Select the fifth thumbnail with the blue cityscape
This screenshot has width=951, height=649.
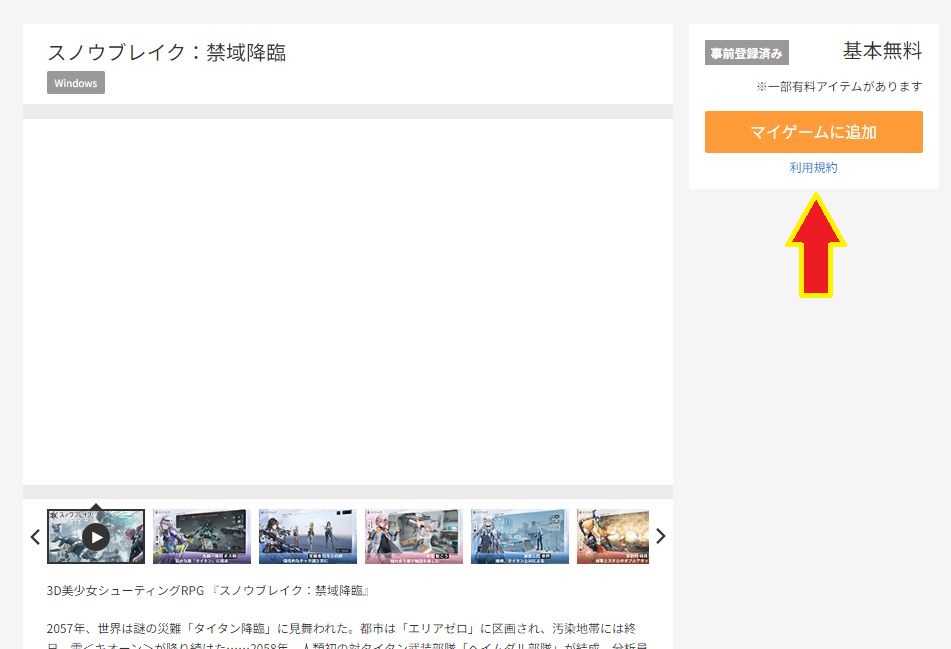pyautogui.click(x=519, y=537)
